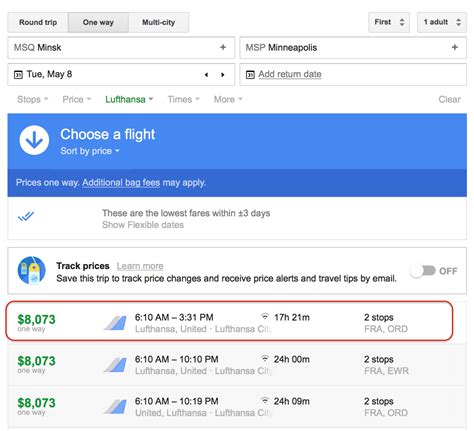Click the Tue, May 8 departure date

49,74
